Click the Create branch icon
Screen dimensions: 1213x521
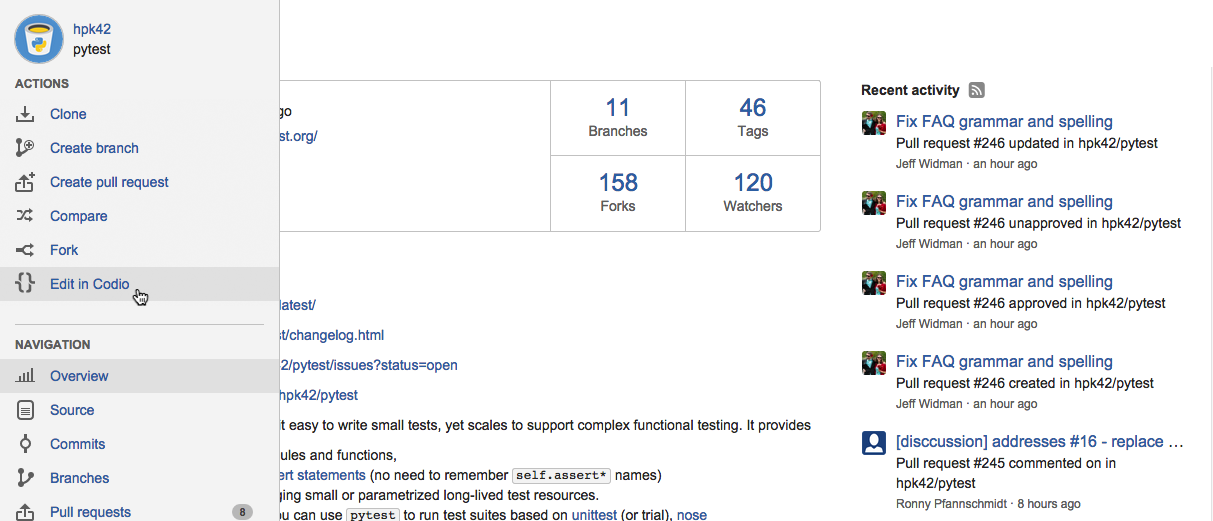click(26, 148)
